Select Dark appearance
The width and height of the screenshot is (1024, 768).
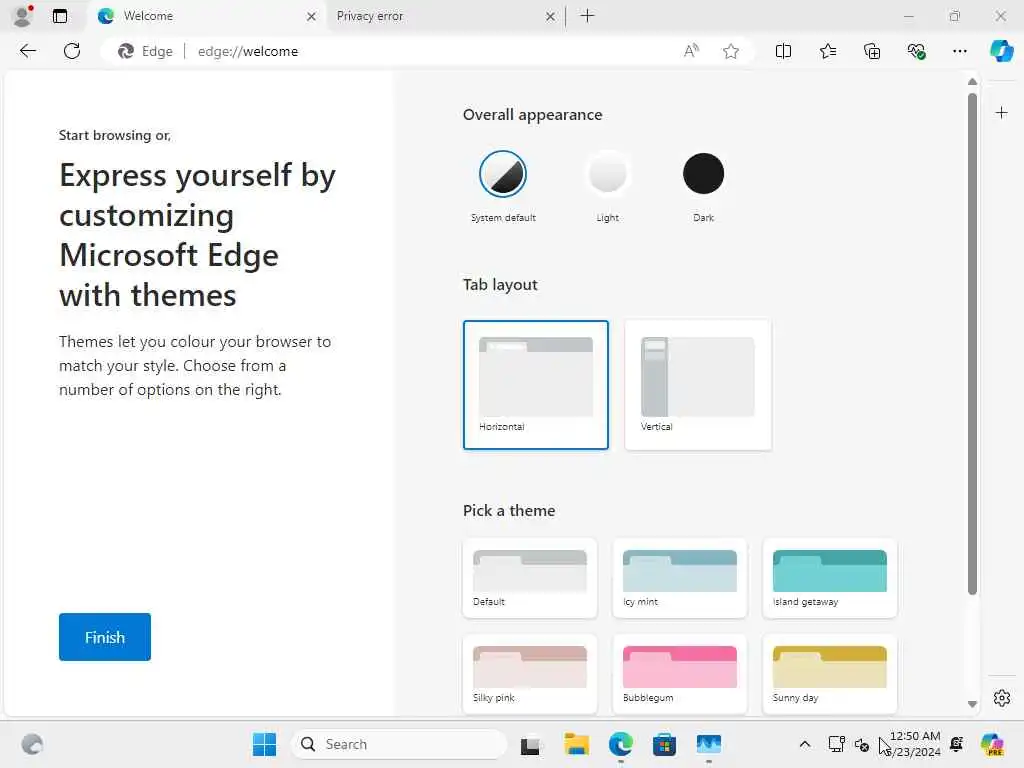pos(703,174)
